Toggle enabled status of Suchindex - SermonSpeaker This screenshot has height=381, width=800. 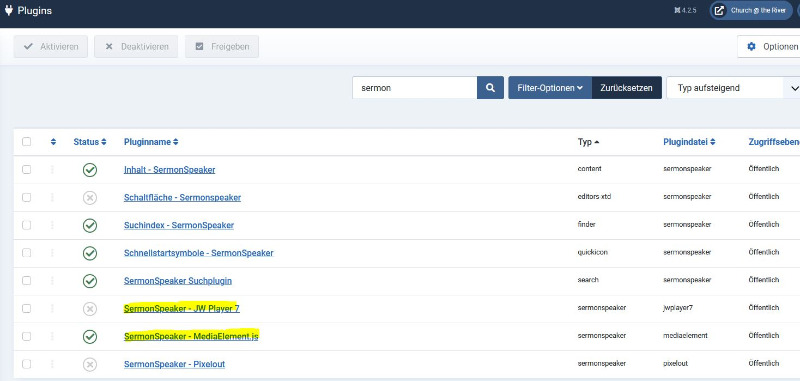tap(90, 225)
